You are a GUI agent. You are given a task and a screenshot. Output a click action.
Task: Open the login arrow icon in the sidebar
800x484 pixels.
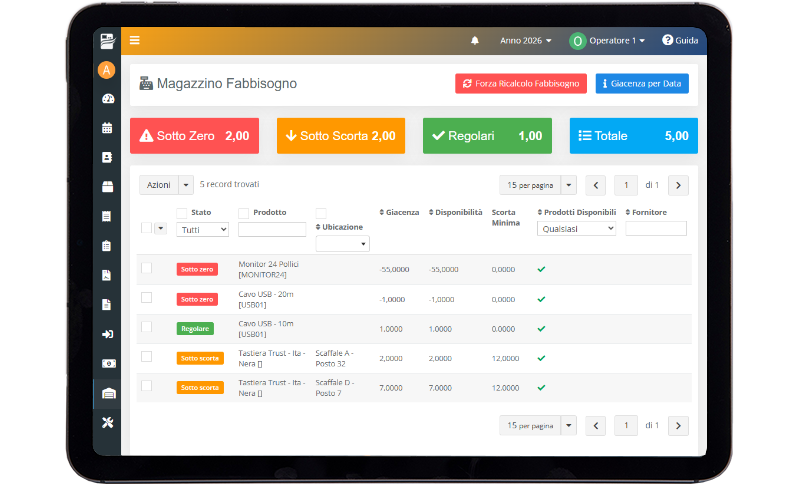[108, 335]
